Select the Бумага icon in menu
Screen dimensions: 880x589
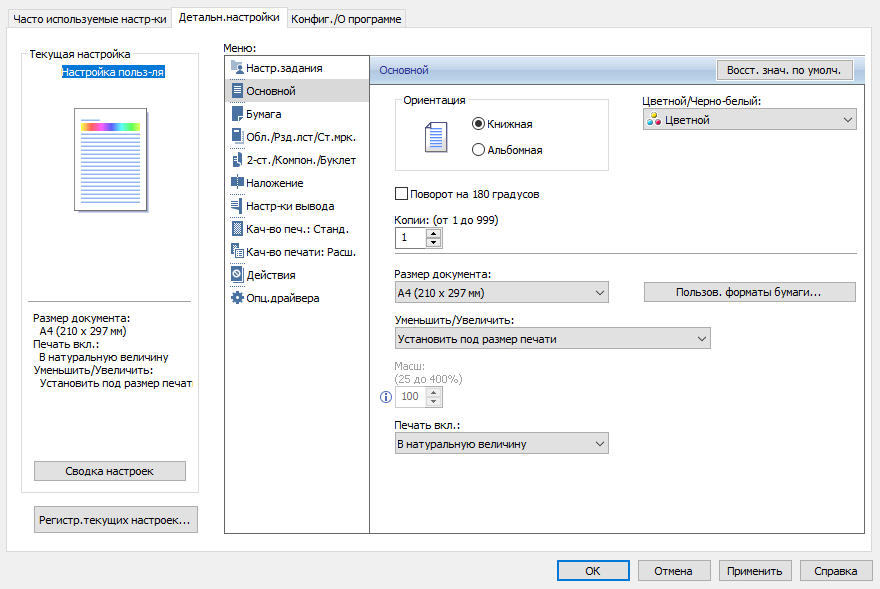tap(237, 114)
